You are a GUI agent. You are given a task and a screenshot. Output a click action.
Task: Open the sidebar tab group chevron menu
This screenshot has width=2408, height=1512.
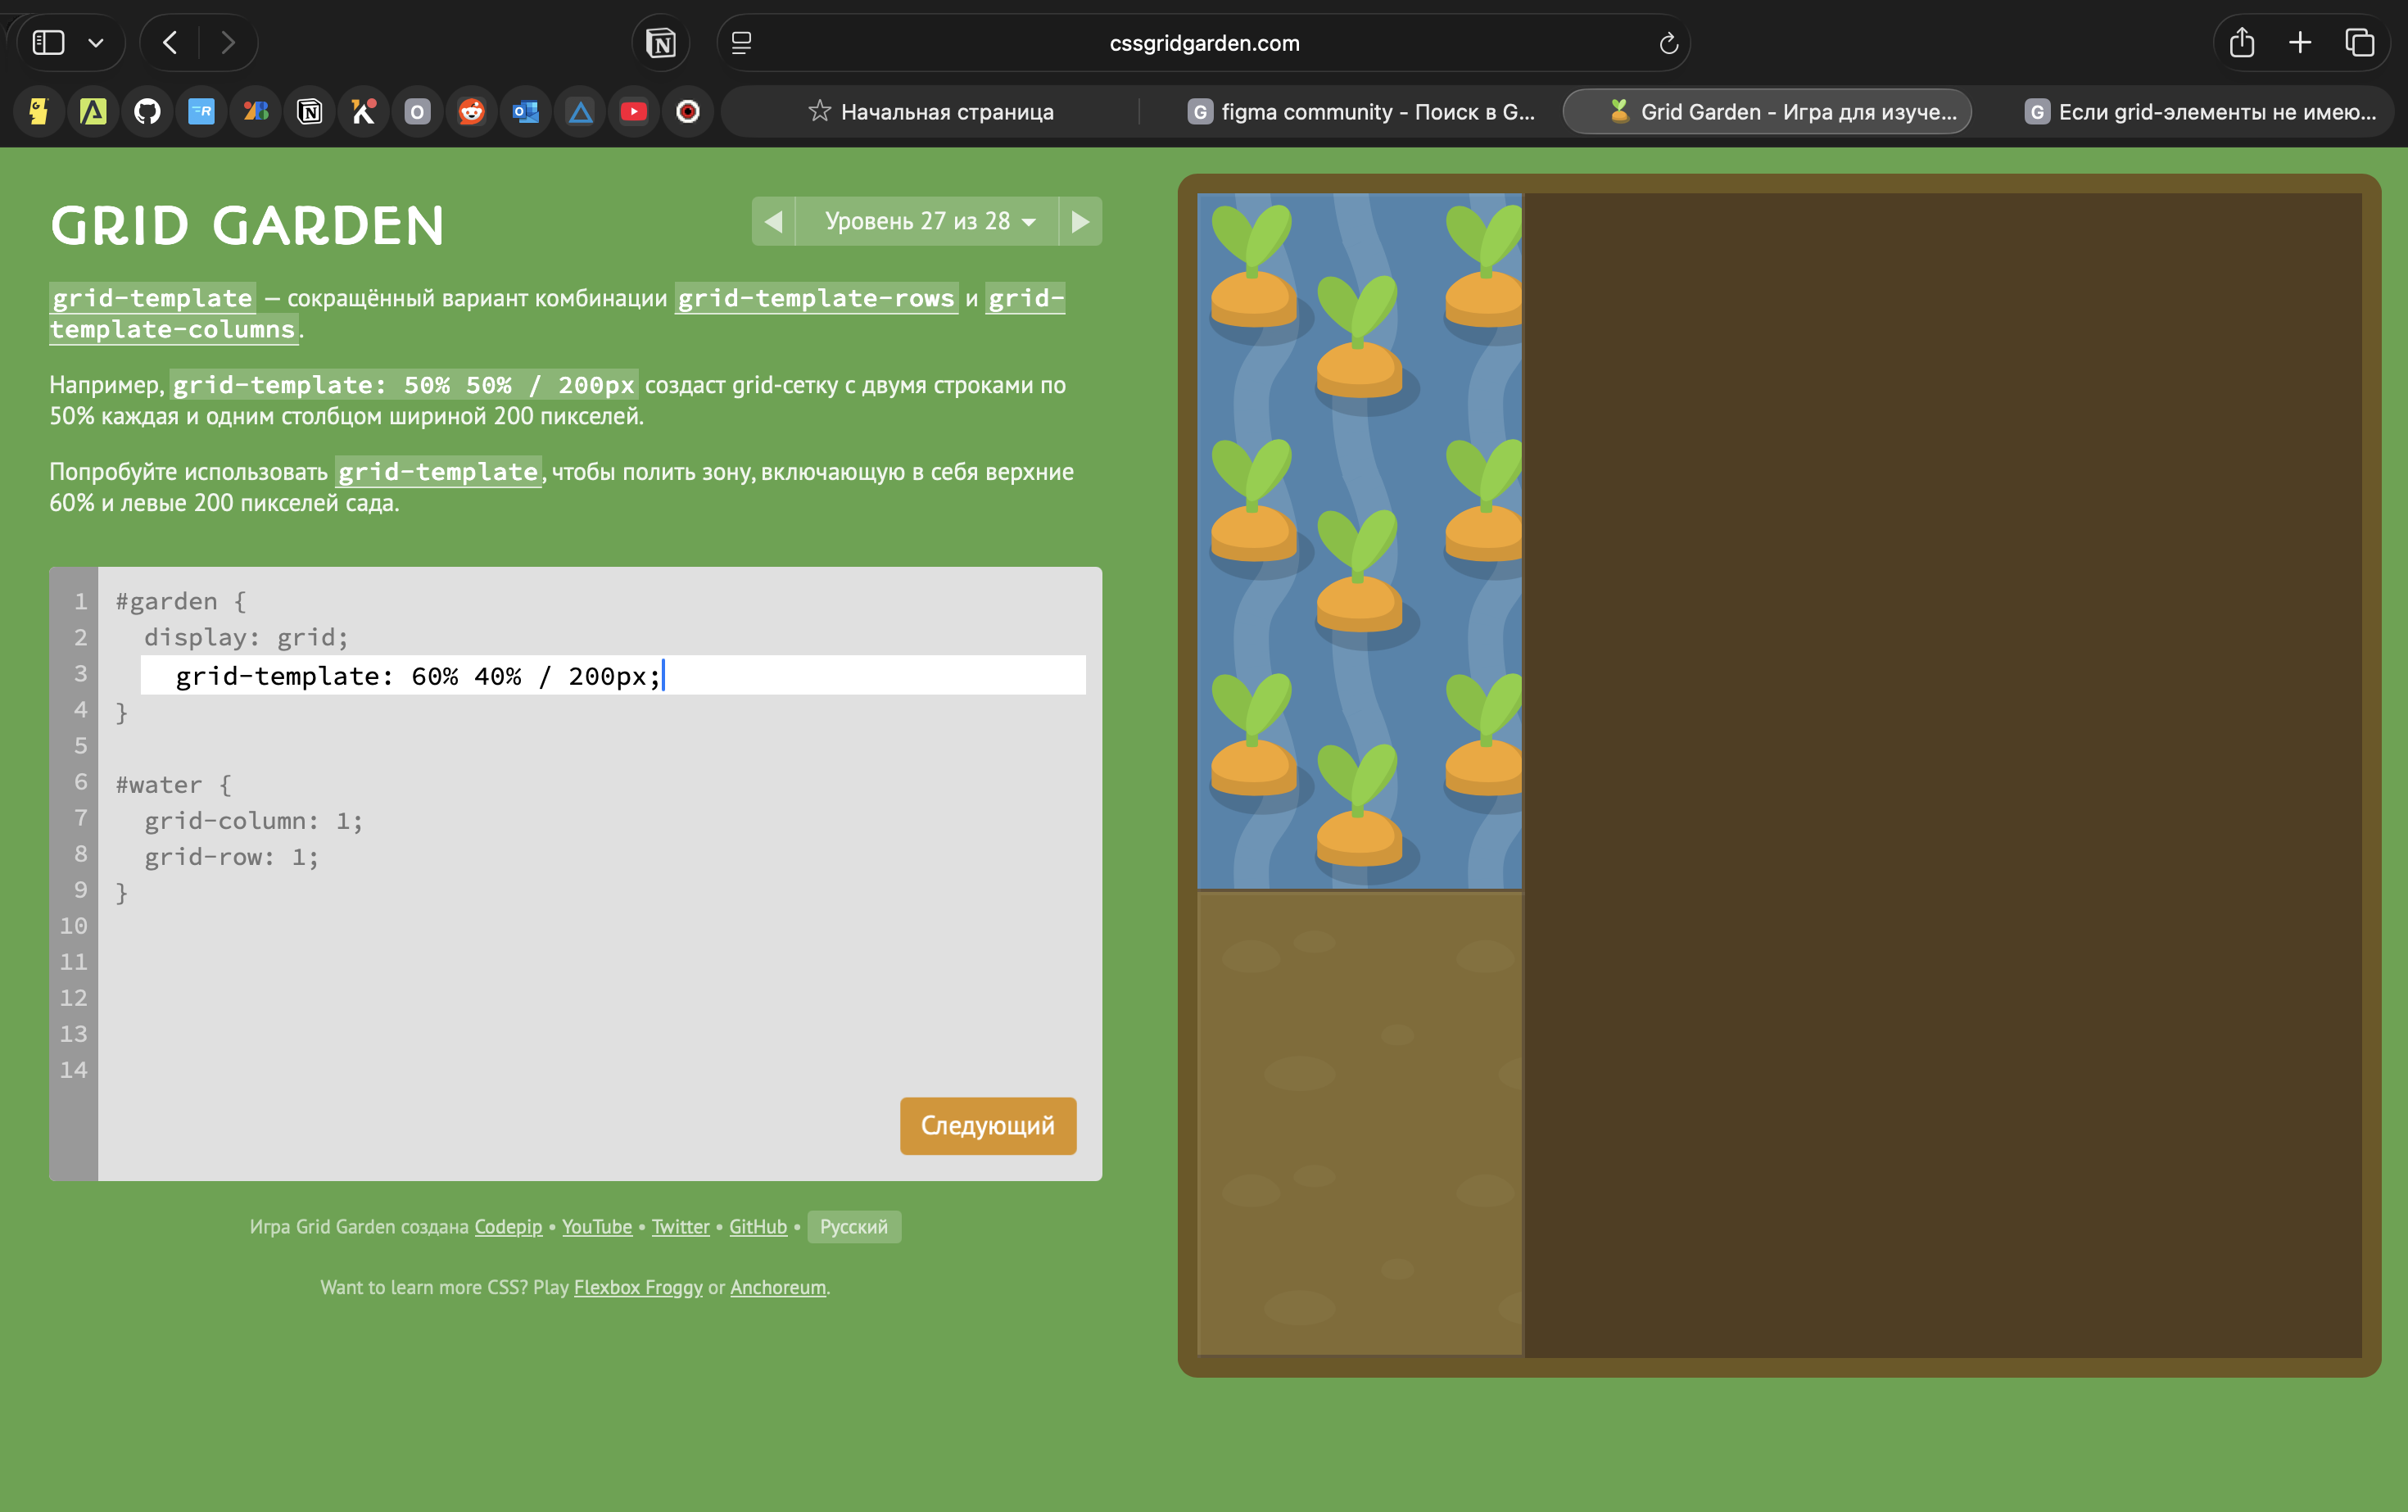click(96, 43)
